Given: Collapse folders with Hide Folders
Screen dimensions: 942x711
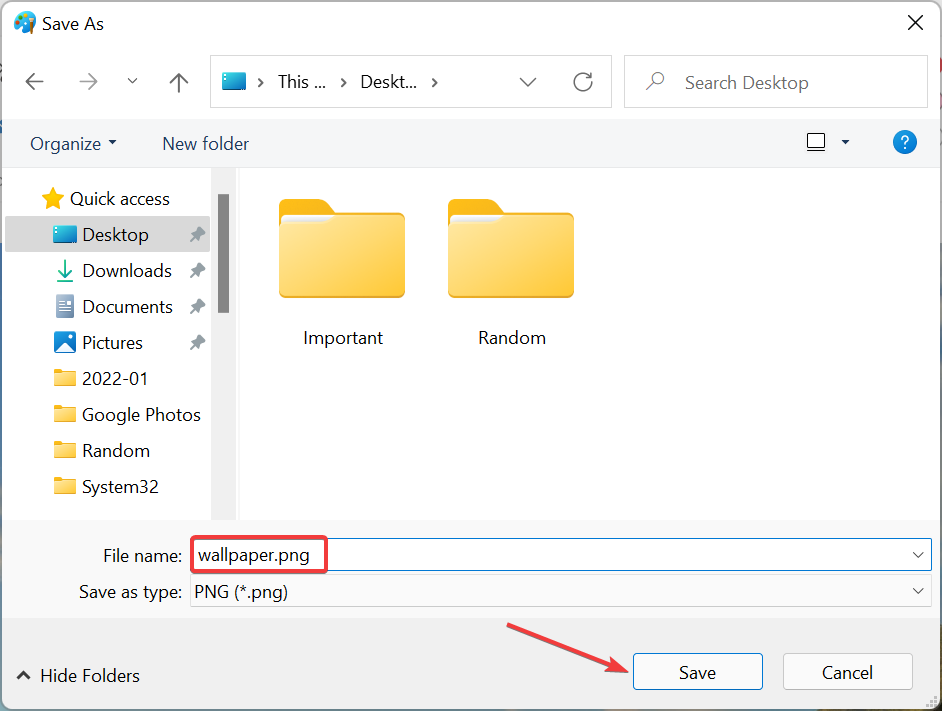Looking at the screenshot, I should pyautogui.click(x=78, y=676).
